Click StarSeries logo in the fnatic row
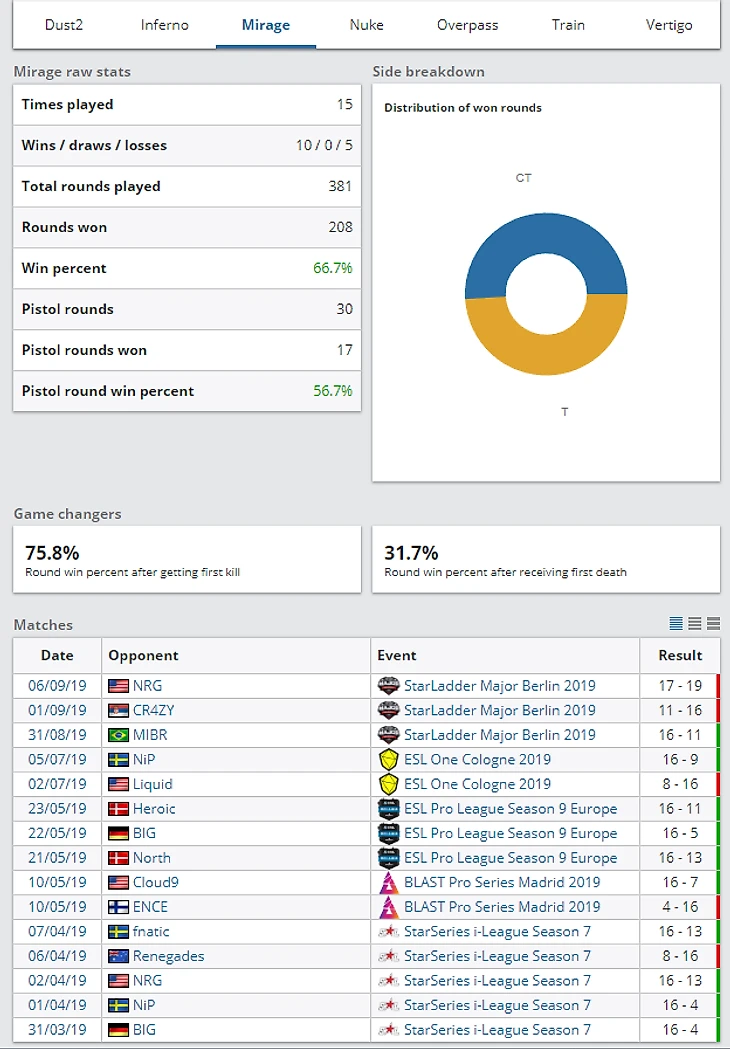The image size is (730, 1049). tap(389, 932)
